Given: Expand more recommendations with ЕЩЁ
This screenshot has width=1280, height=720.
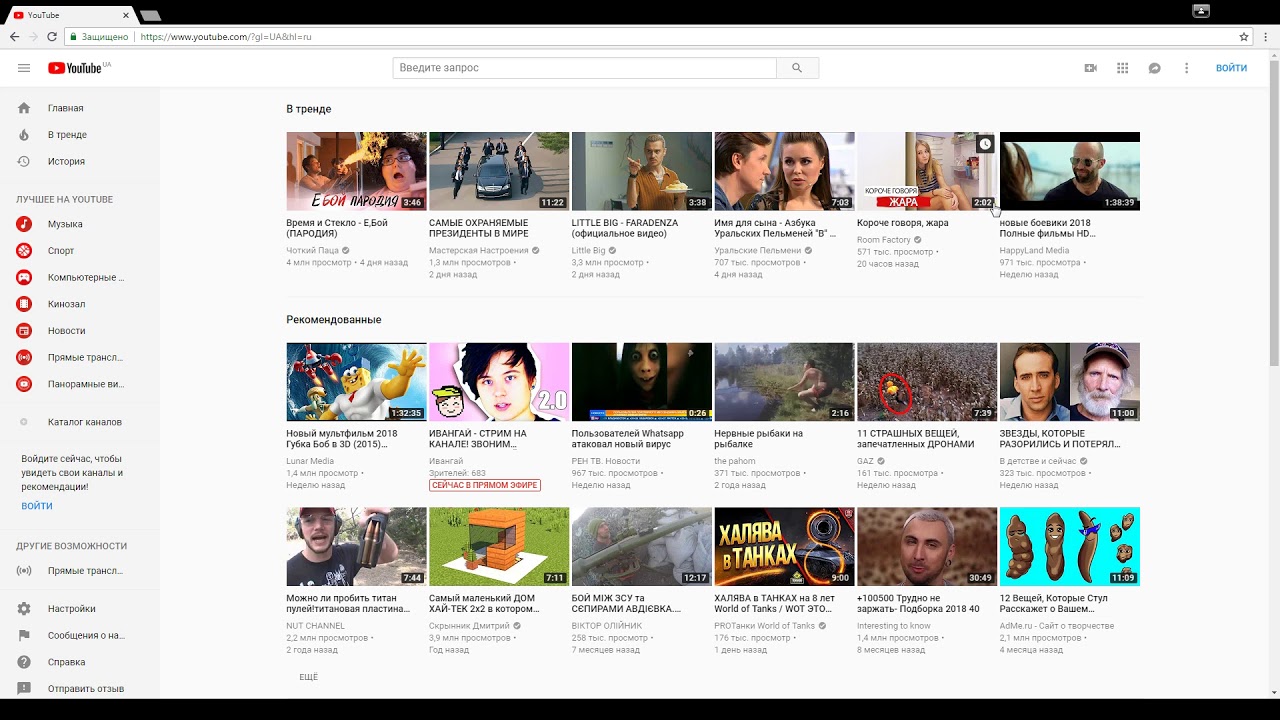Looking at the screenshot, I should (x=308, y=677).
